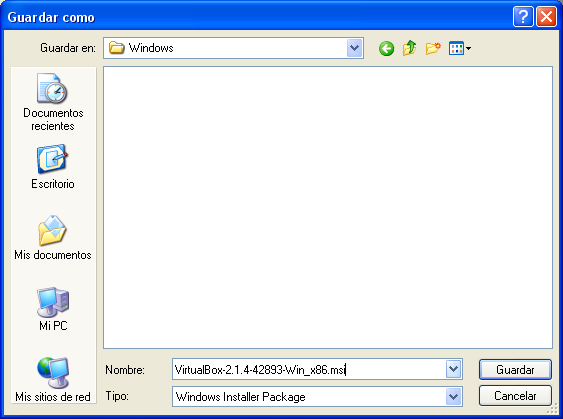
Task: Open Documentos recientes in sidebar
Action: point(53,102)
